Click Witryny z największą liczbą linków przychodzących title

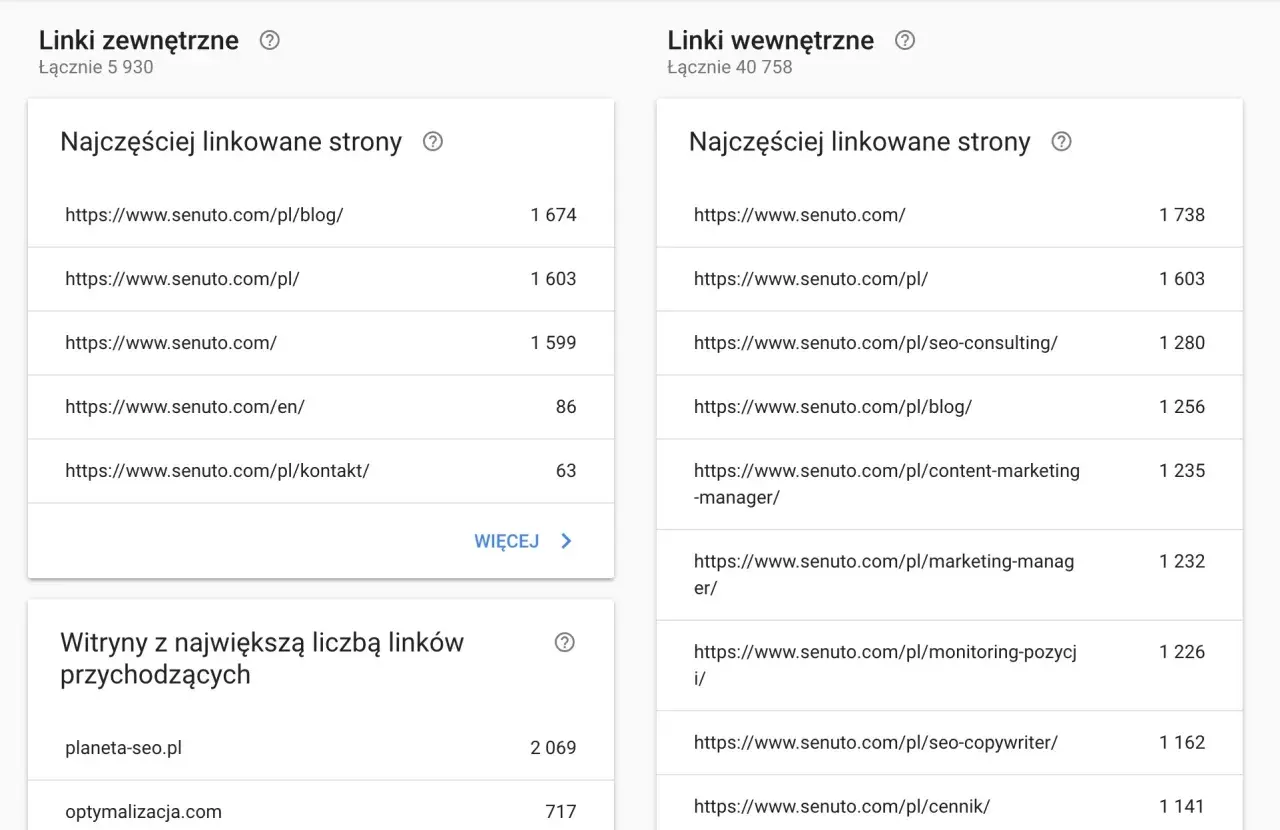coord(262,658)
